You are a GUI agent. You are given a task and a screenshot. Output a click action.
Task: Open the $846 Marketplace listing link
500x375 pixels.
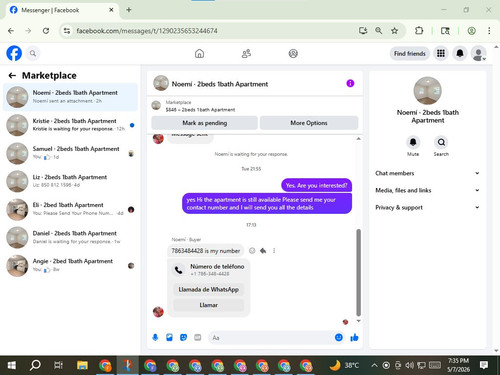coord(200,109)
